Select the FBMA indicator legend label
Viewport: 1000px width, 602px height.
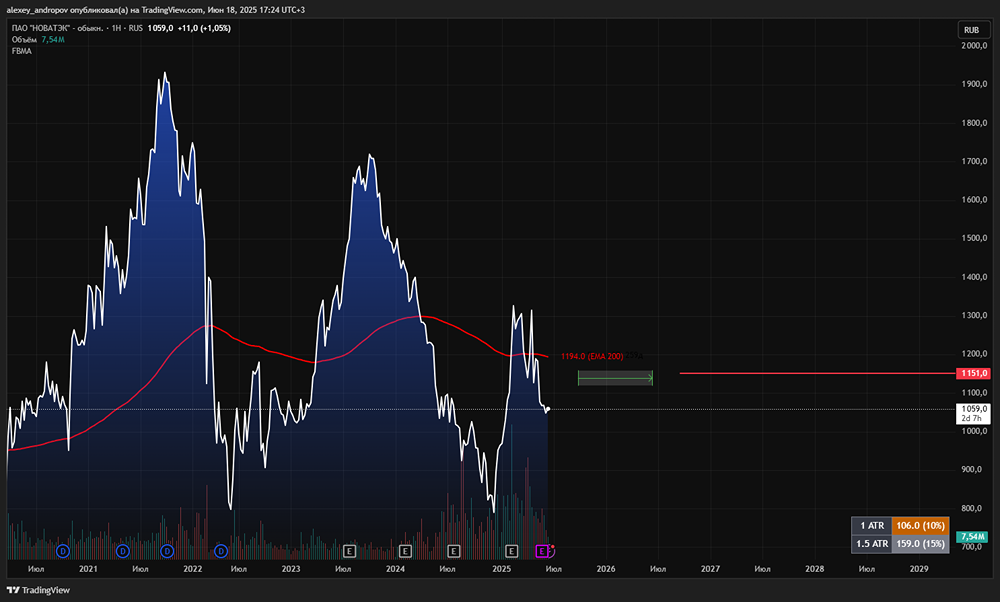click(x=21, y=51)
